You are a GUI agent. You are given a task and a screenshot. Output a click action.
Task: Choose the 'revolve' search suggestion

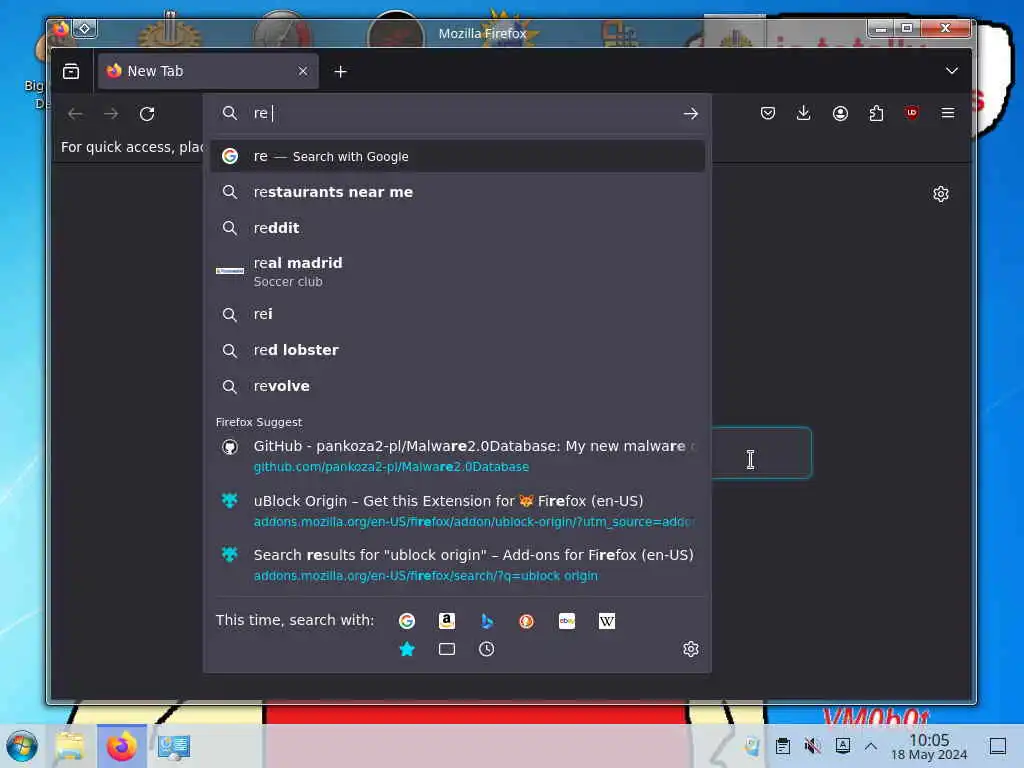tap(457, 386)
